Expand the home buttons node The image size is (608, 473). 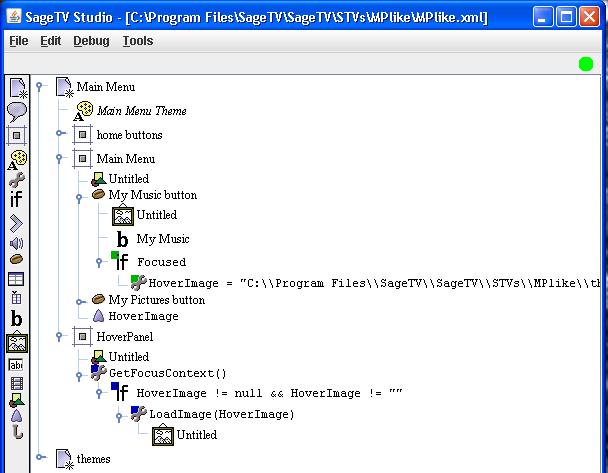click(x=60, y=134)
